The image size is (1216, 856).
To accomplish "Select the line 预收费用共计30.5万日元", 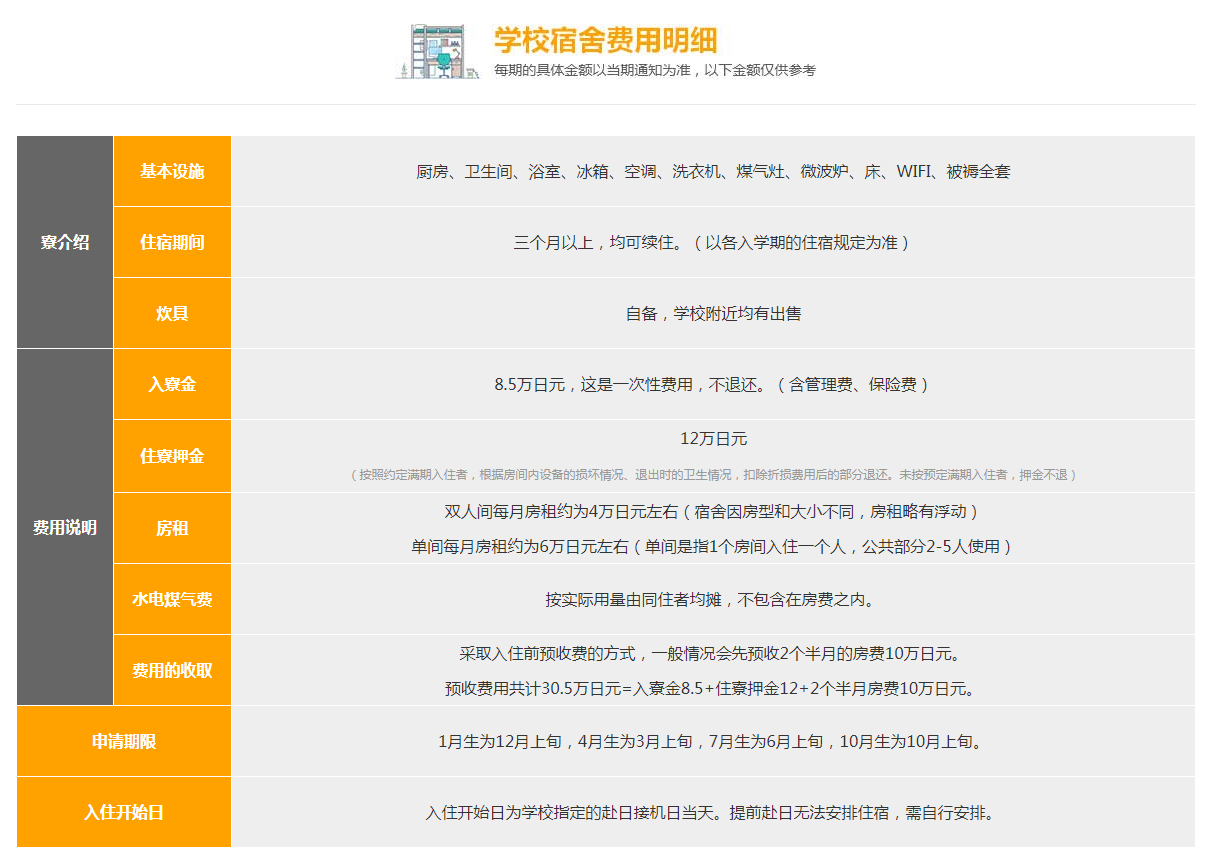I will coord(713,689).
